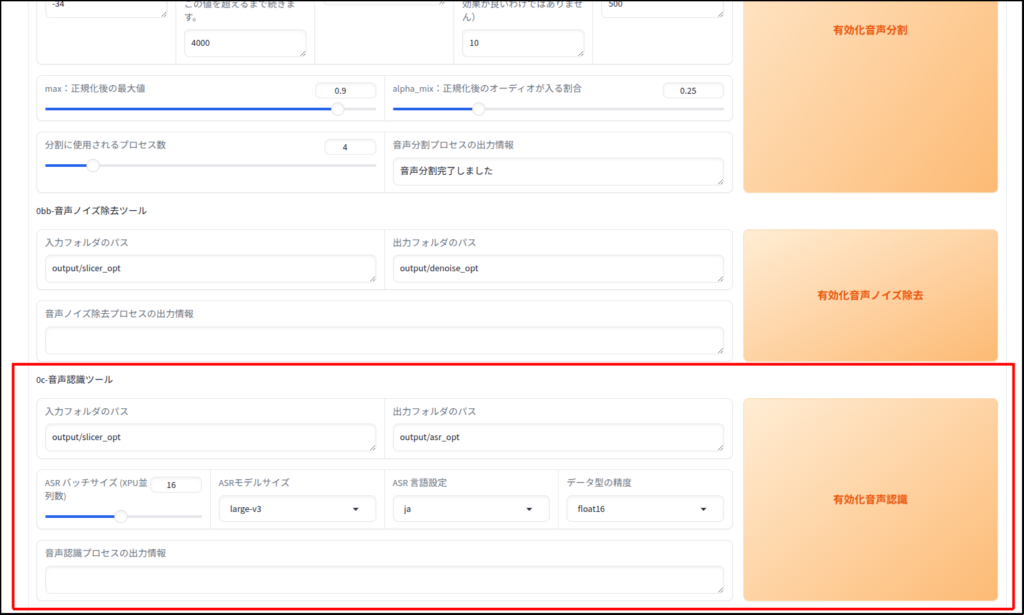Select the max value box showing 0.9
1024x615 pixels.
pyautogui.click(x=345, y=91)
